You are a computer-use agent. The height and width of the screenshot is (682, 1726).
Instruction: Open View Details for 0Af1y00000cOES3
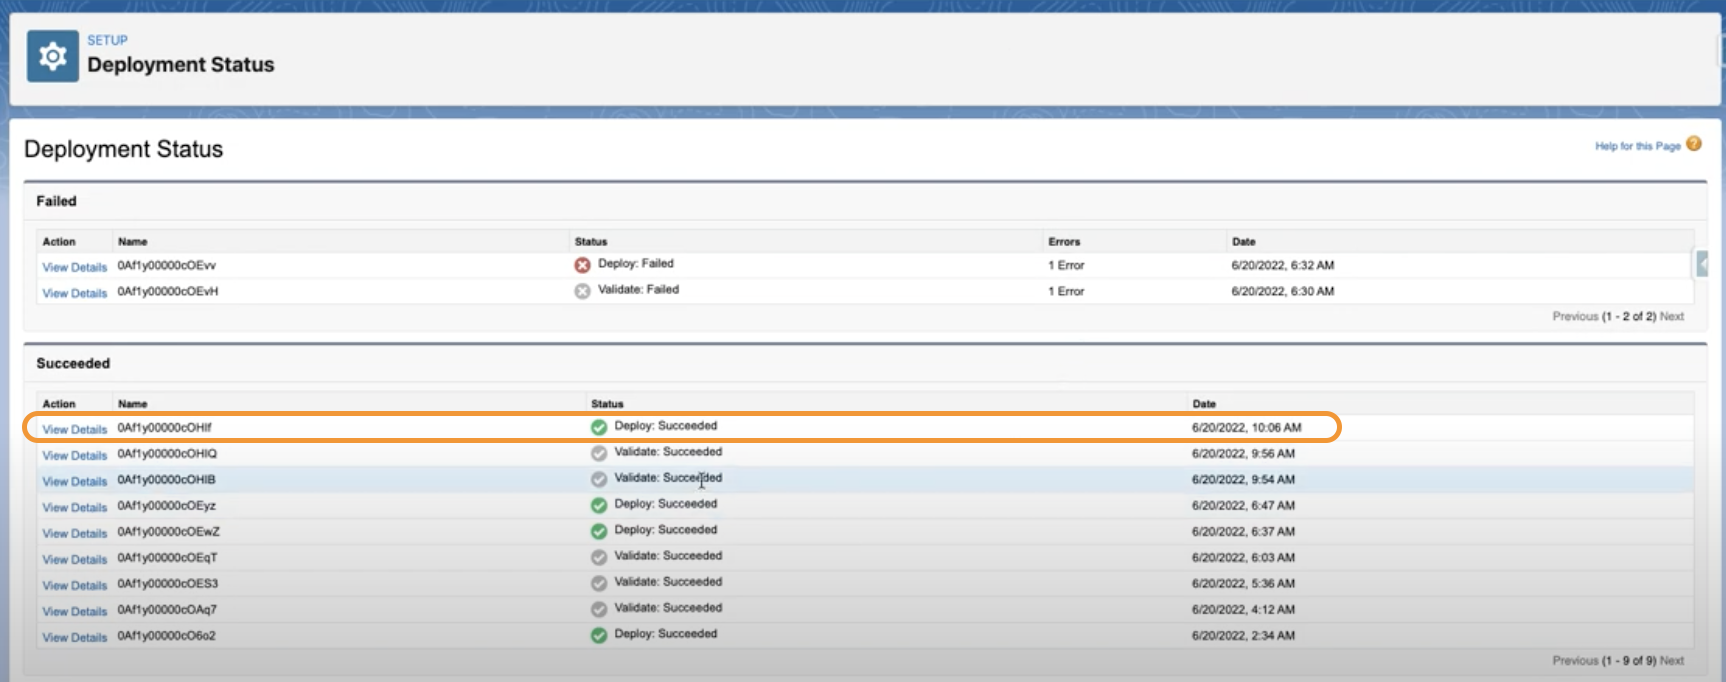(75, 585)
